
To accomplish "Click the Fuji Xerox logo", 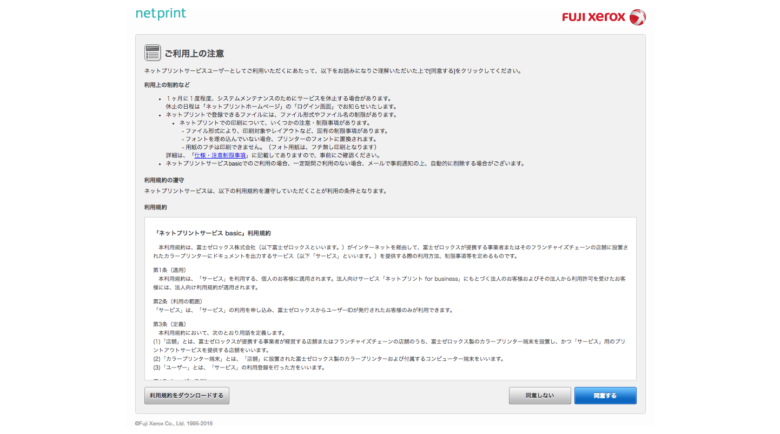I will point(604,17).
